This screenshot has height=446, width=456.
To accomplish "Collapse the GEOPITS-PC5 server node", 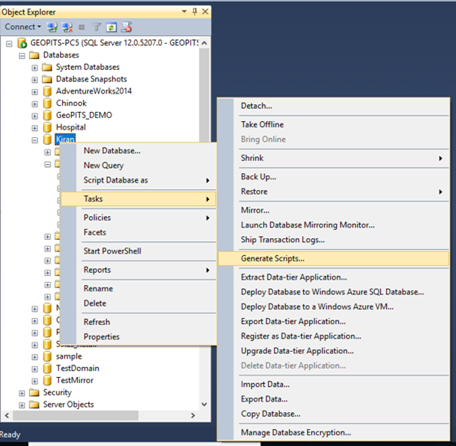I will (x=9, y=43).
